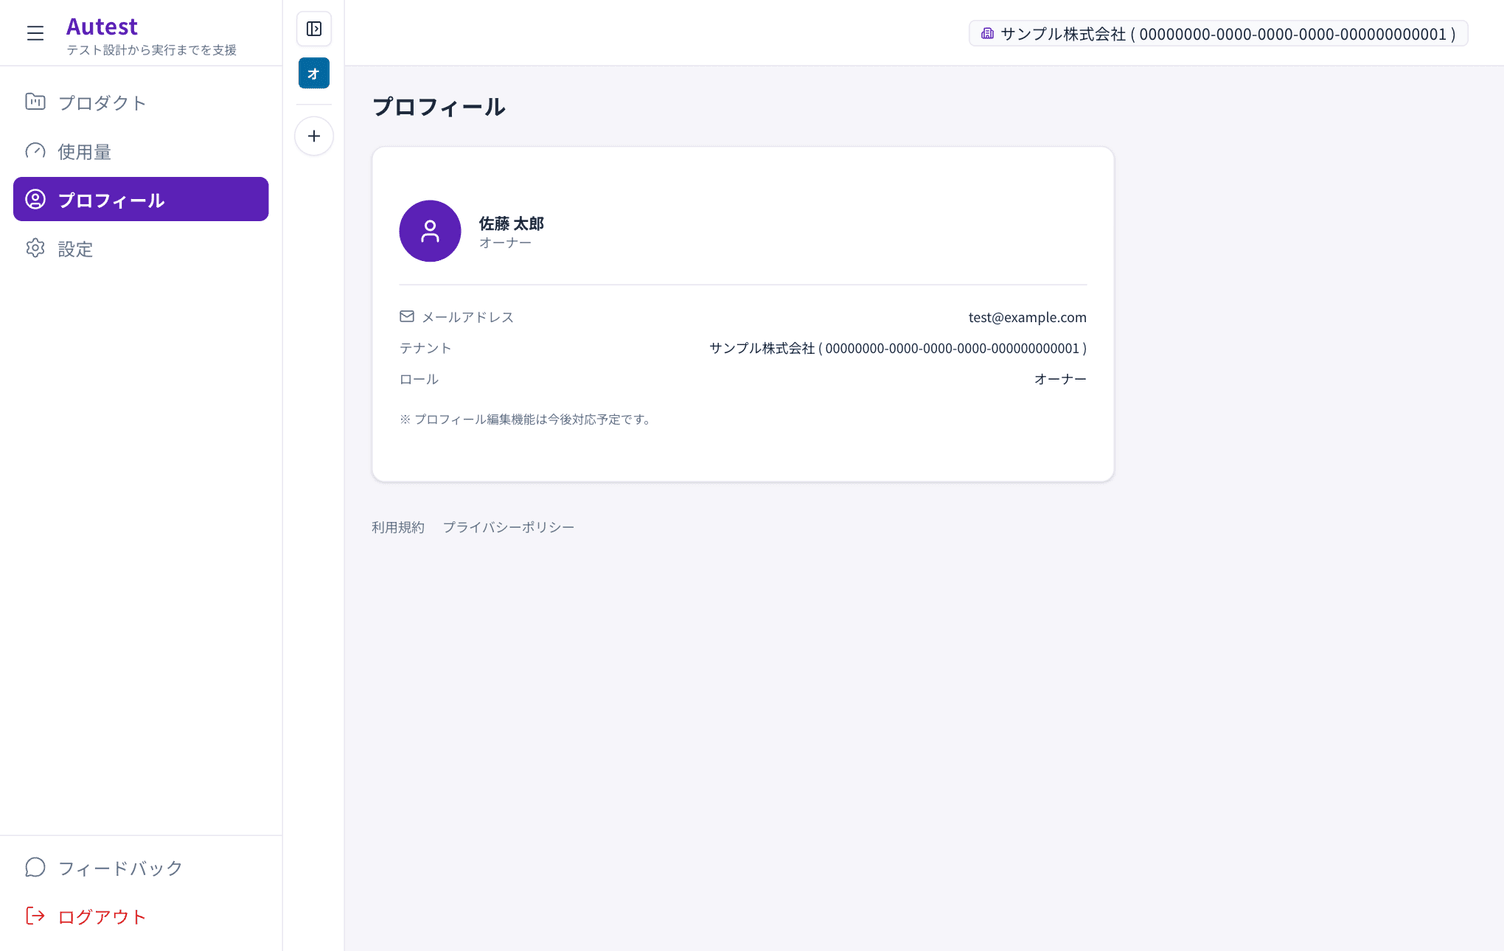Viewport: 1504px width, 951px height.
Task: Click the envelope mail icon
Action: coord(407,316)
